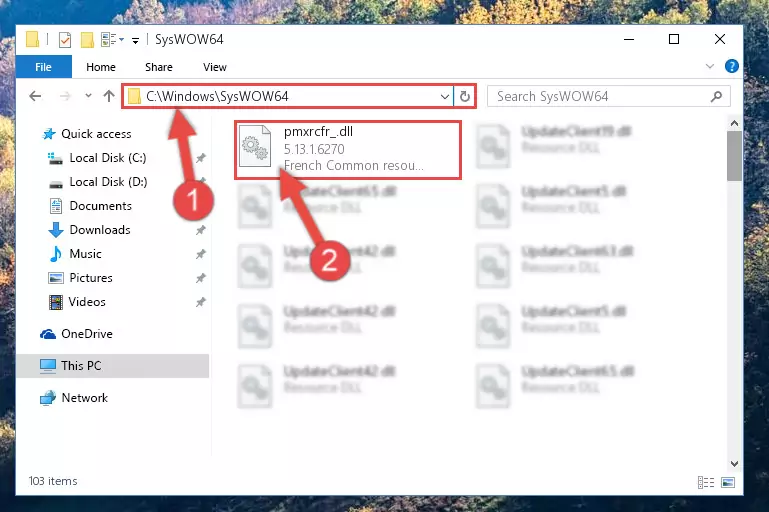The image size is (769, 512).
Task: Select the pmxrcfr_.dll file
Action: pos(348,150)
